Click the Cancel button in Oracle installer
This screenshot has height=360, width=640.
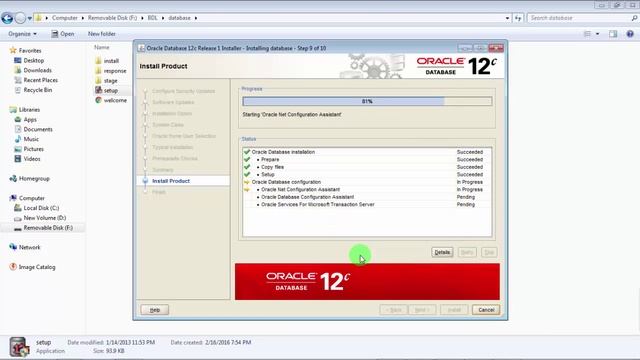tap(486, 310)
